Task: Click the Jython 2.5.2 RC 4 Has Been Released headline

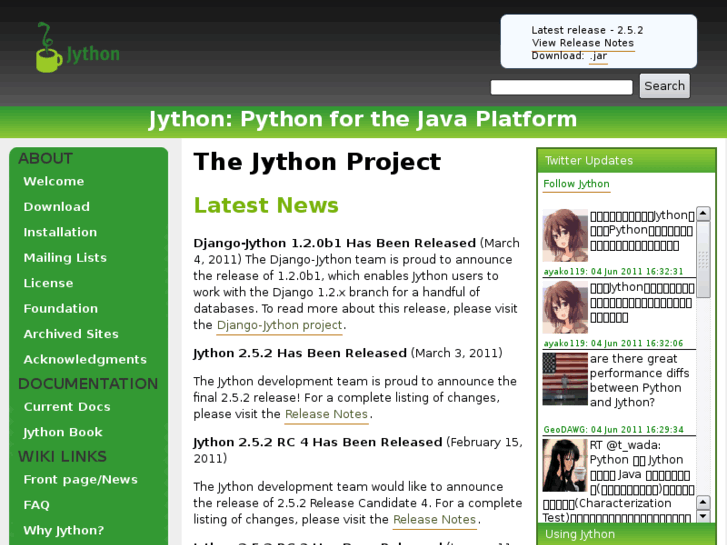Action: point(318,442)
